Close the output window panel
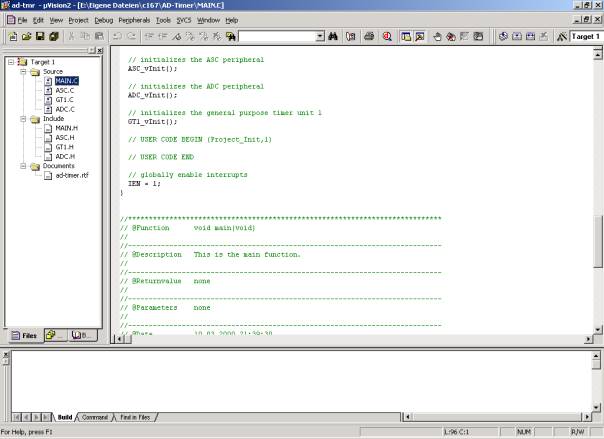 click(x=6, y=355)
